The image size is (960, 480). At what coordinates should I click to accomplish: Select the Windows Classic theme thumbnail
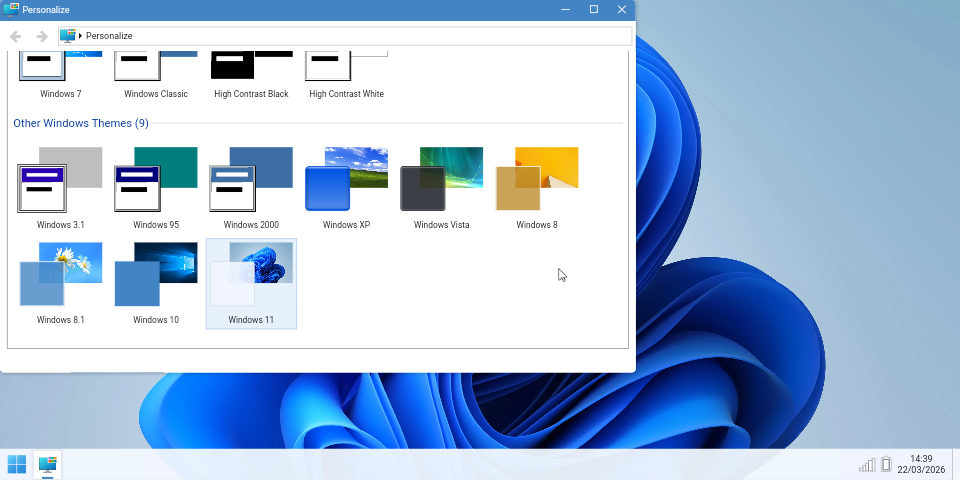156,66
